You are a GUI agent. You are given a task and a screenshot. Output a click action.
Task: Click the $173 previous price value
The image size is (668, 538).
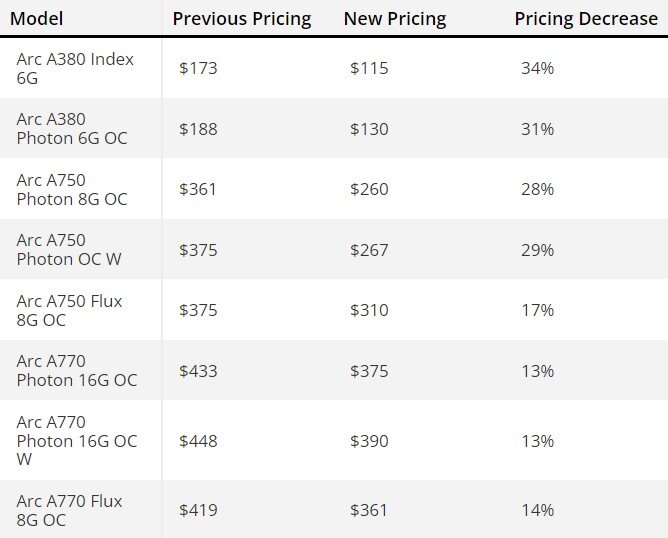(x=198, y=68)
